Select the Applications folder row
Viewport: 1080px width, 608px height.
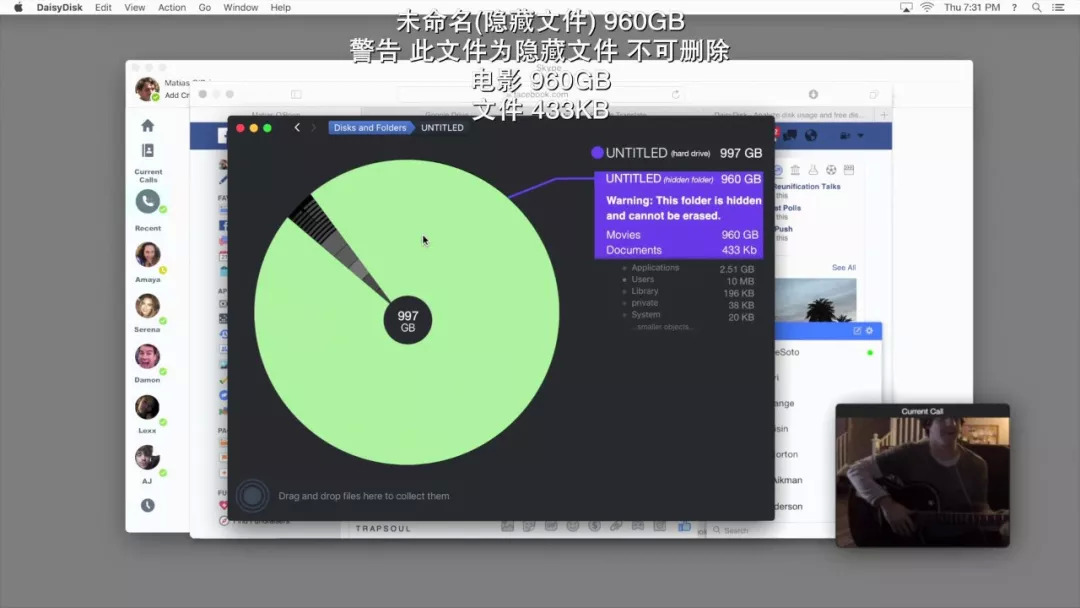click(687, 269)
